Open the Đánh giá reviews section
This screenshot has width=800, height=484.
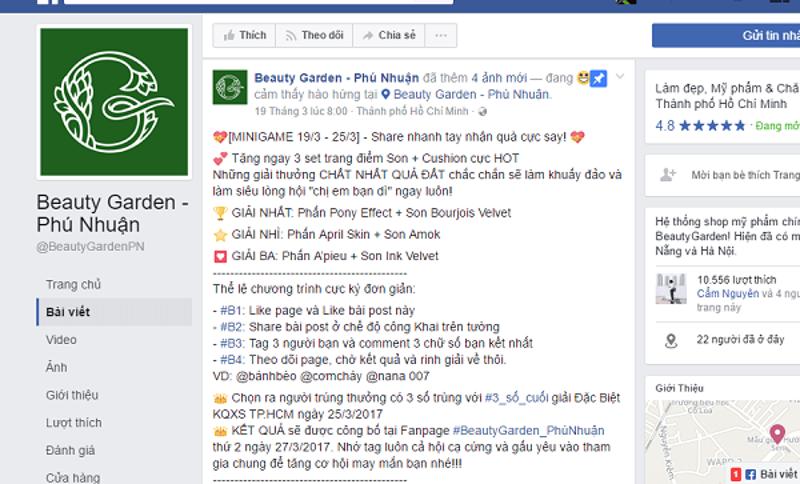point(70,450)
